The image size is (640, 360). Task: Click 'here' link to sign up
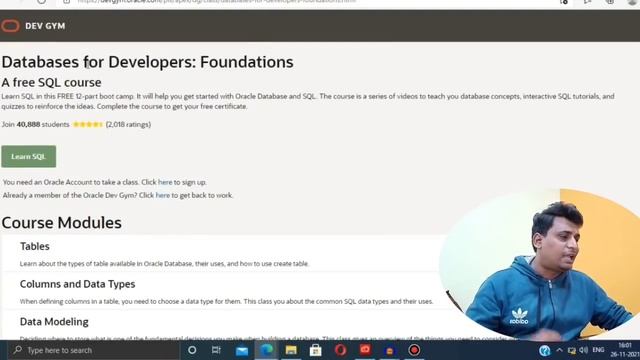click(165, 182)
